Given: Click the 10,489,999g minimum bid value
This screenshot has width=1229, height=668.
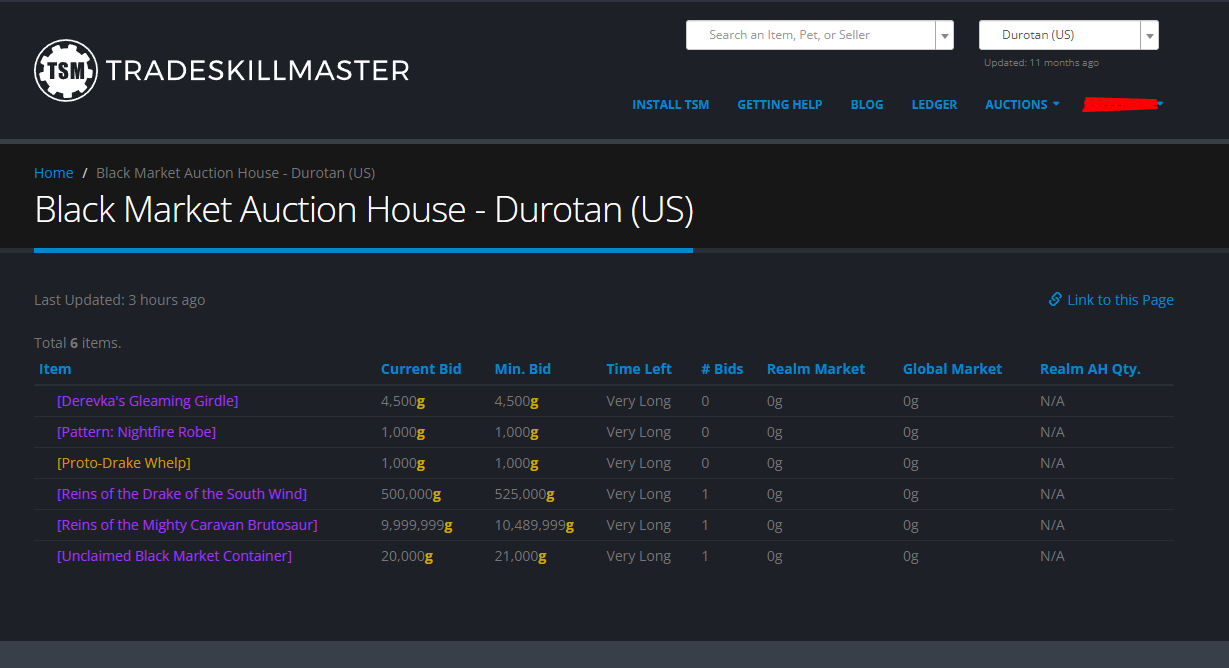Looking at the screenshot, I should pyautogui.click(x=535, y=525).
